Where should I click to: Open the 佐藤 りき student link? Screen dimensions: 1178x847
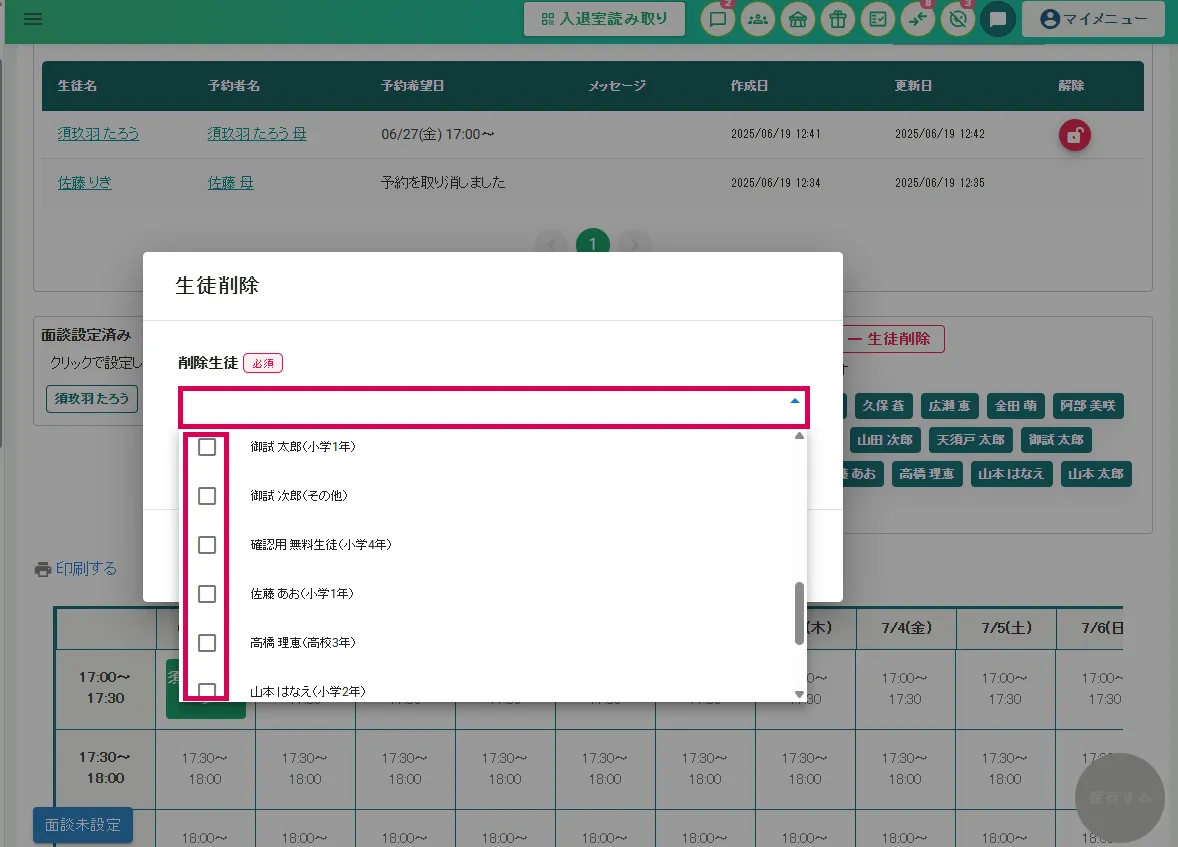[85, 183]
